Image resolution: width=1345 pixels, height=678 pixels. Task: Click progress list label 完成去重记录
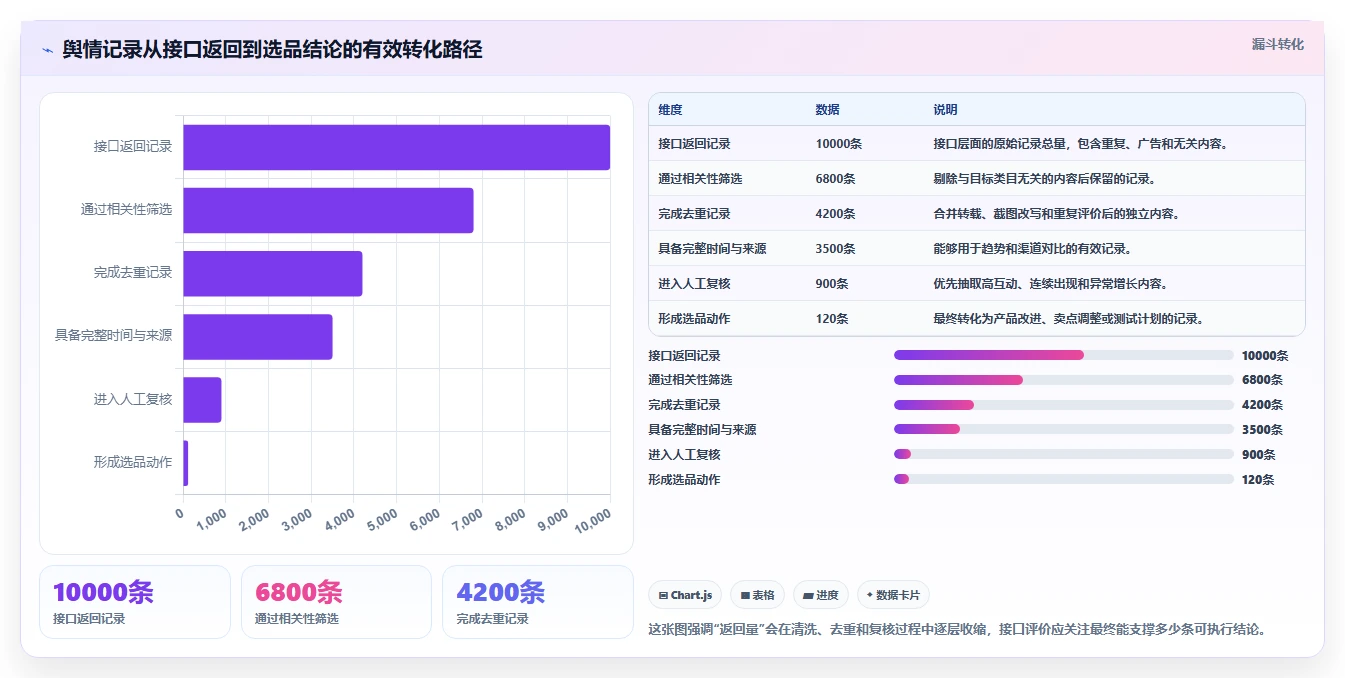point(684,405)
